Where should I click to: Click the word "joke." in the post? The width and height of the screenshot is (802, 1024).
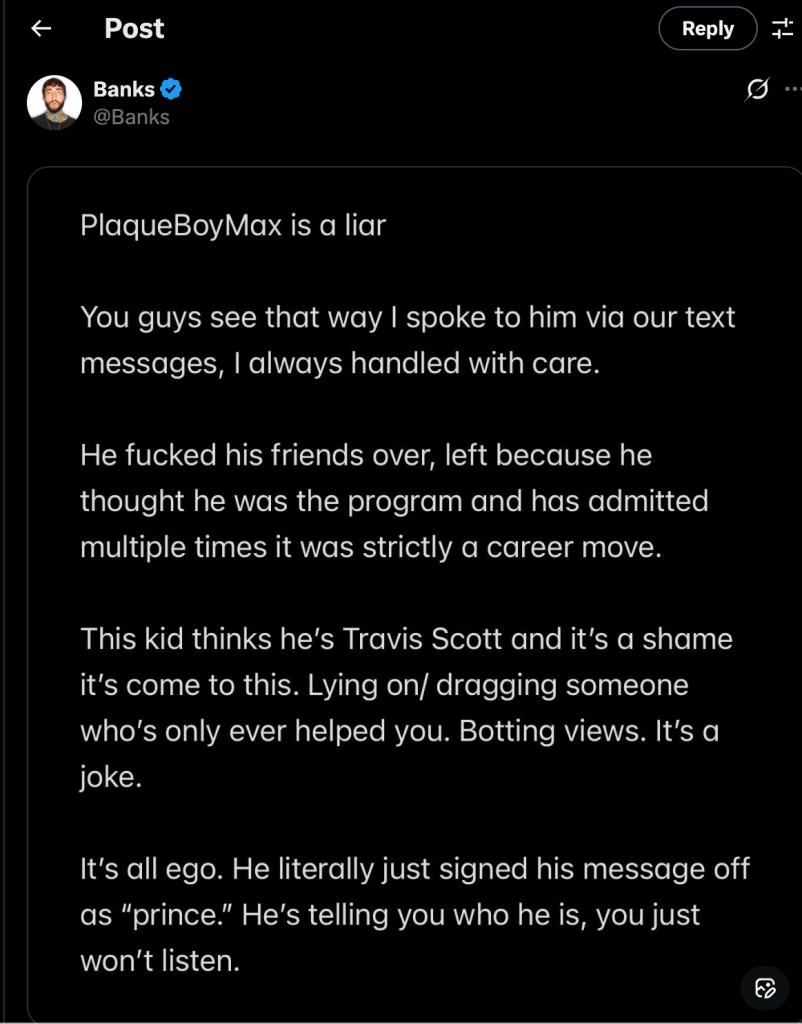pyautogui.click(x=110, y=777)
